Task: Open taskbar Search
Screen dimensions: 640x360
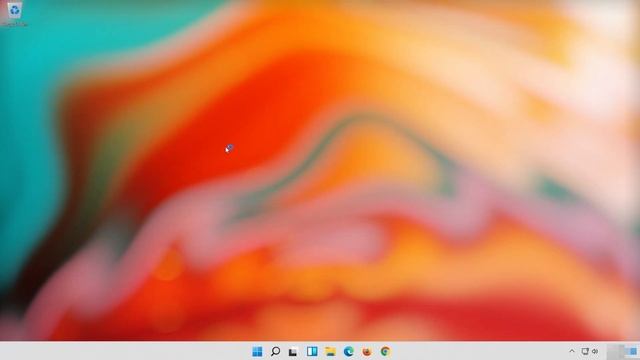Action: coord(276,351)
